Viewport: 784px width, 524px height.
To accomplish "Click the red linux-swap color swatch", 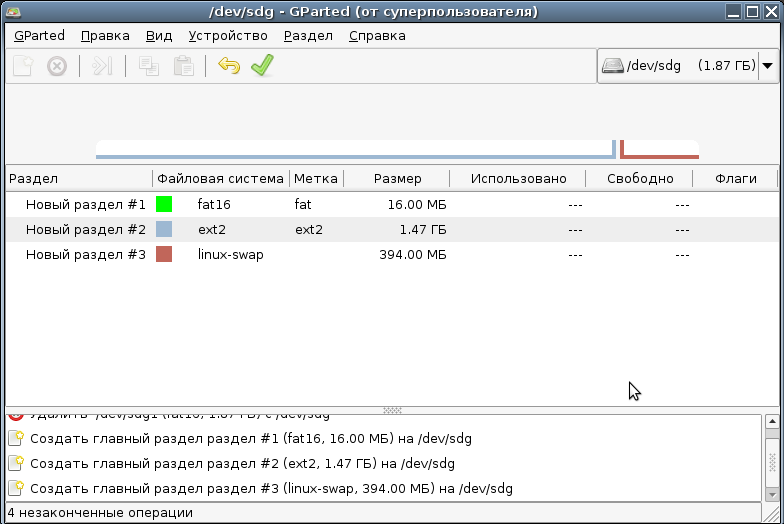I will pyautogui.click(x=164, y=254).
